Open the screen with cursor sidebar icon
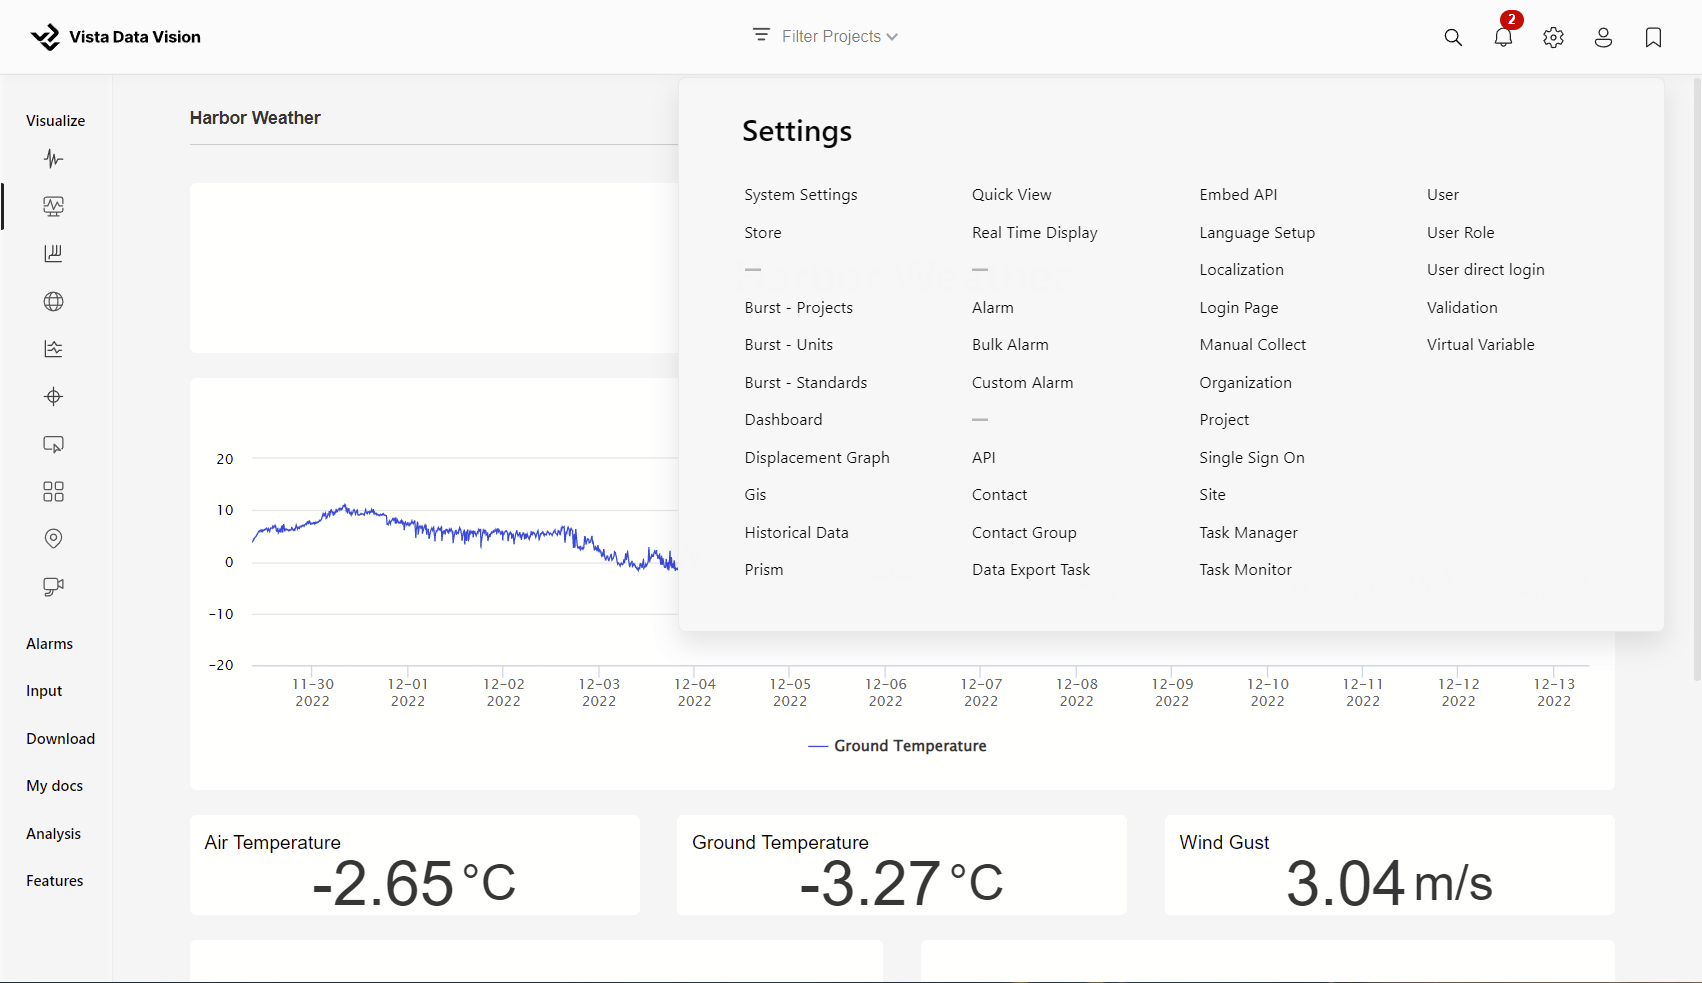1702x983 pixels. pyautogui.click(x=54, y=444)
